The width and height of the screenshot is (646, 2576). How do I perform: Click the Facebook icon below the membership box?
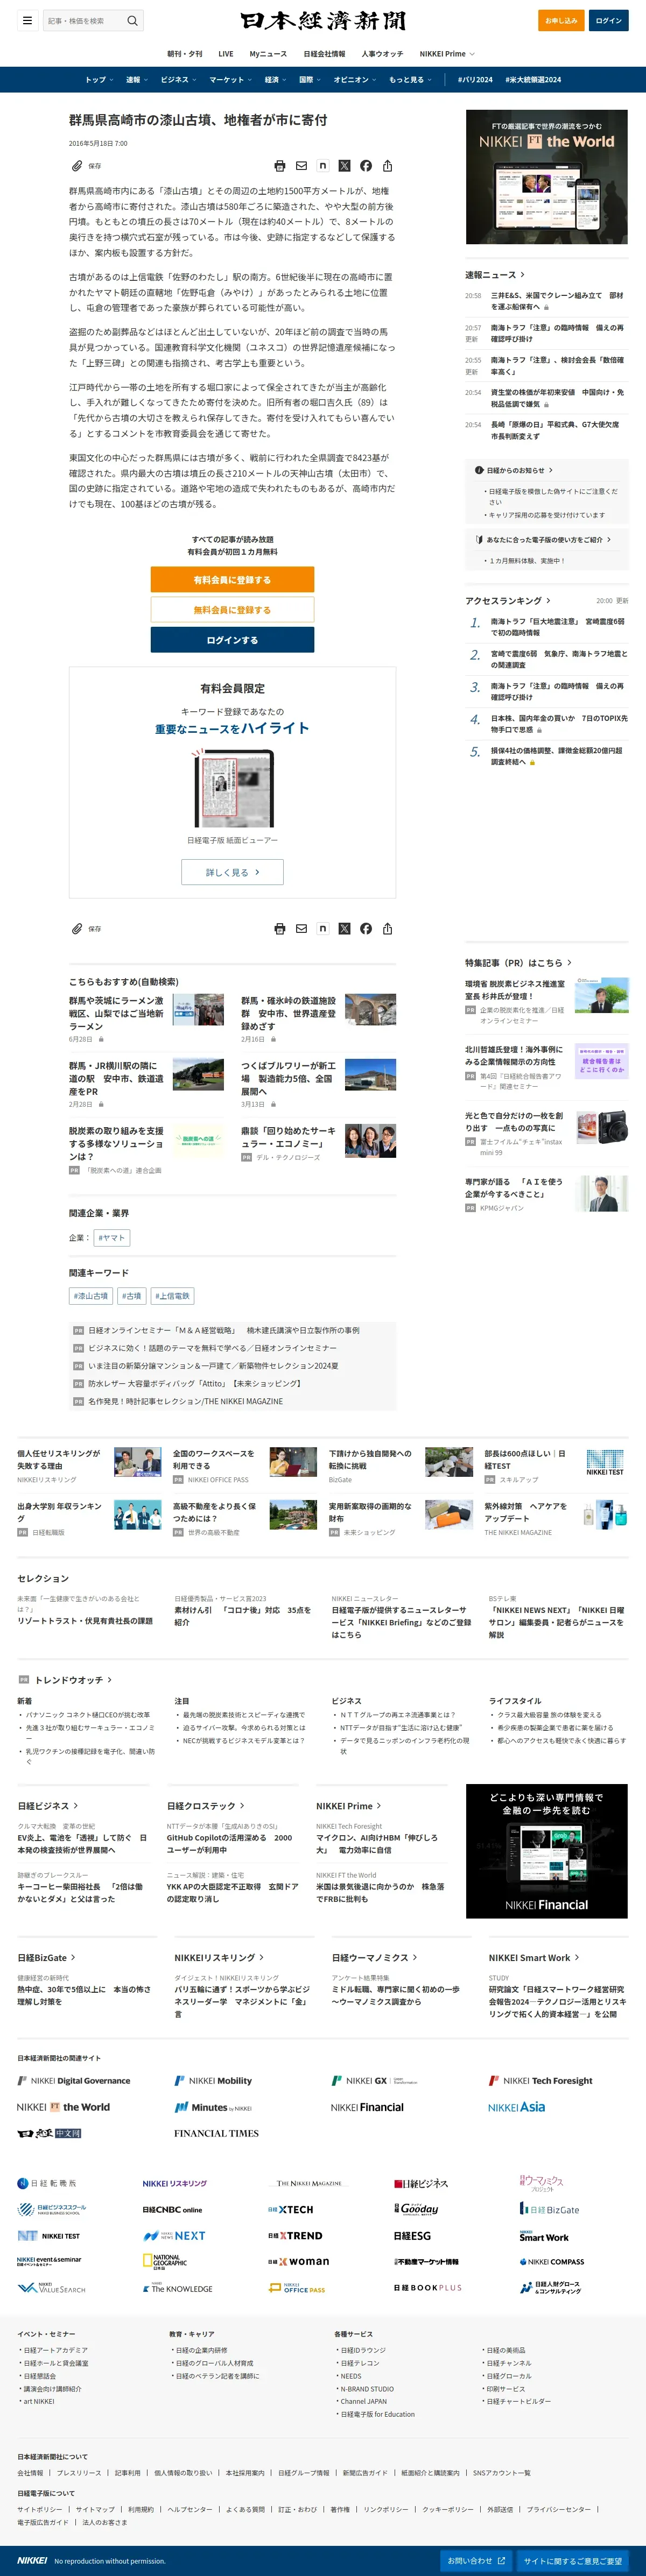click(366, 929)
